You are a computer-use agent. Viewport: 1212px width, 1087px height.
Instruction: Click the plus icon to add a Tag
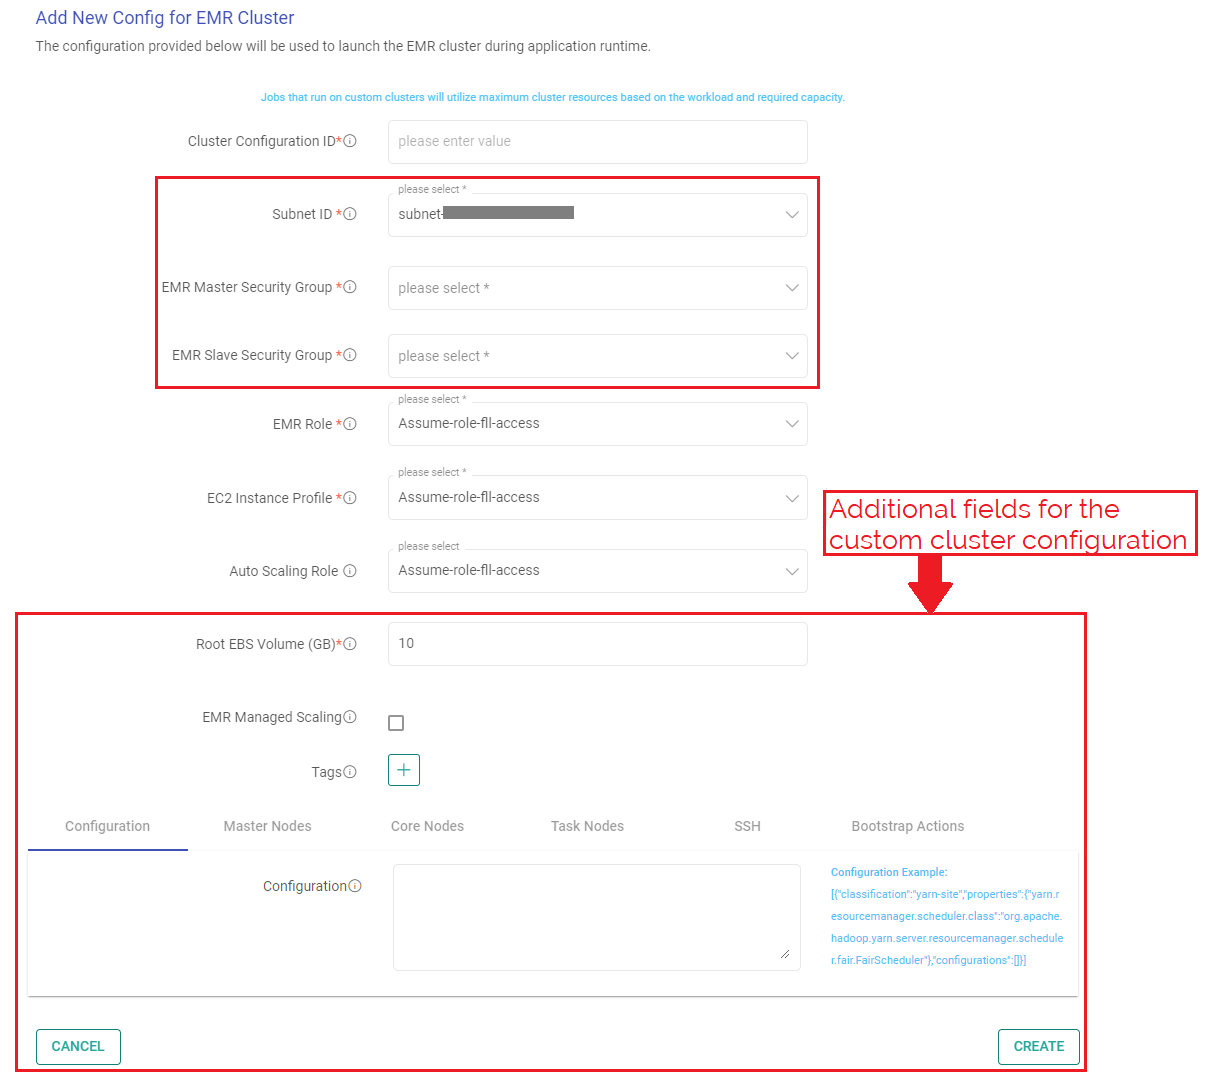403,770
